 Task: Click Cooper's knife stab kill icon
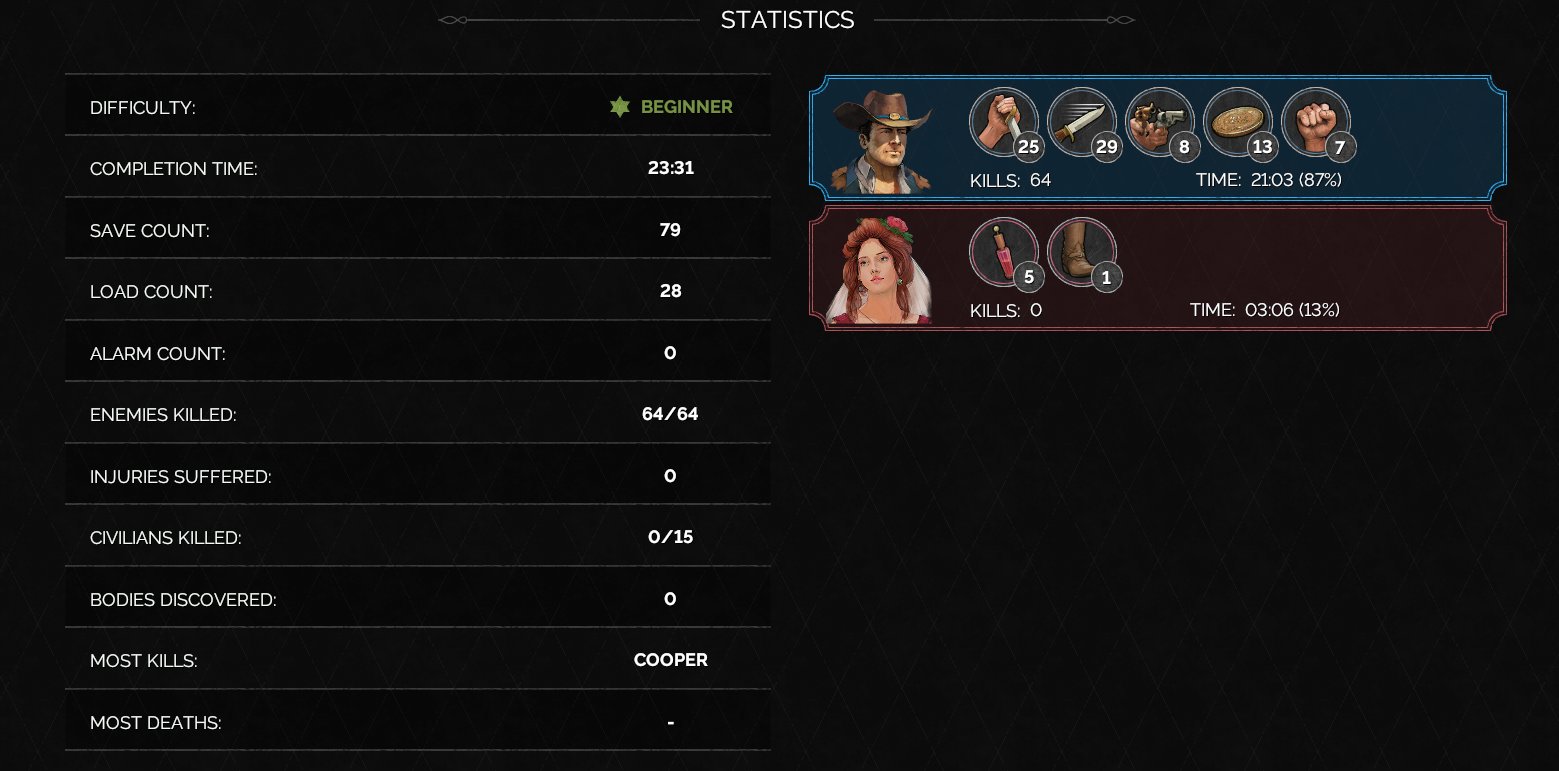[x=1004, y=122]
